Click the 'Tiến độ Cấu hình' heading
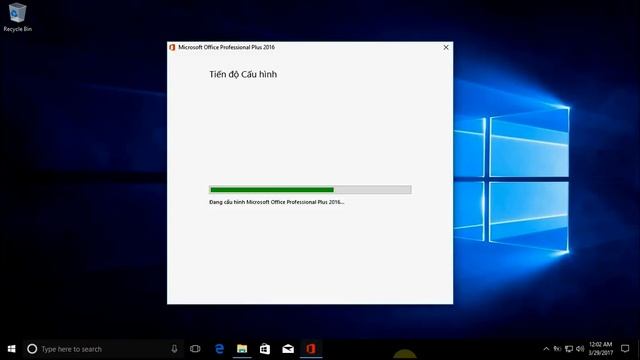This screenshot has width=640, height=360. 243,74
